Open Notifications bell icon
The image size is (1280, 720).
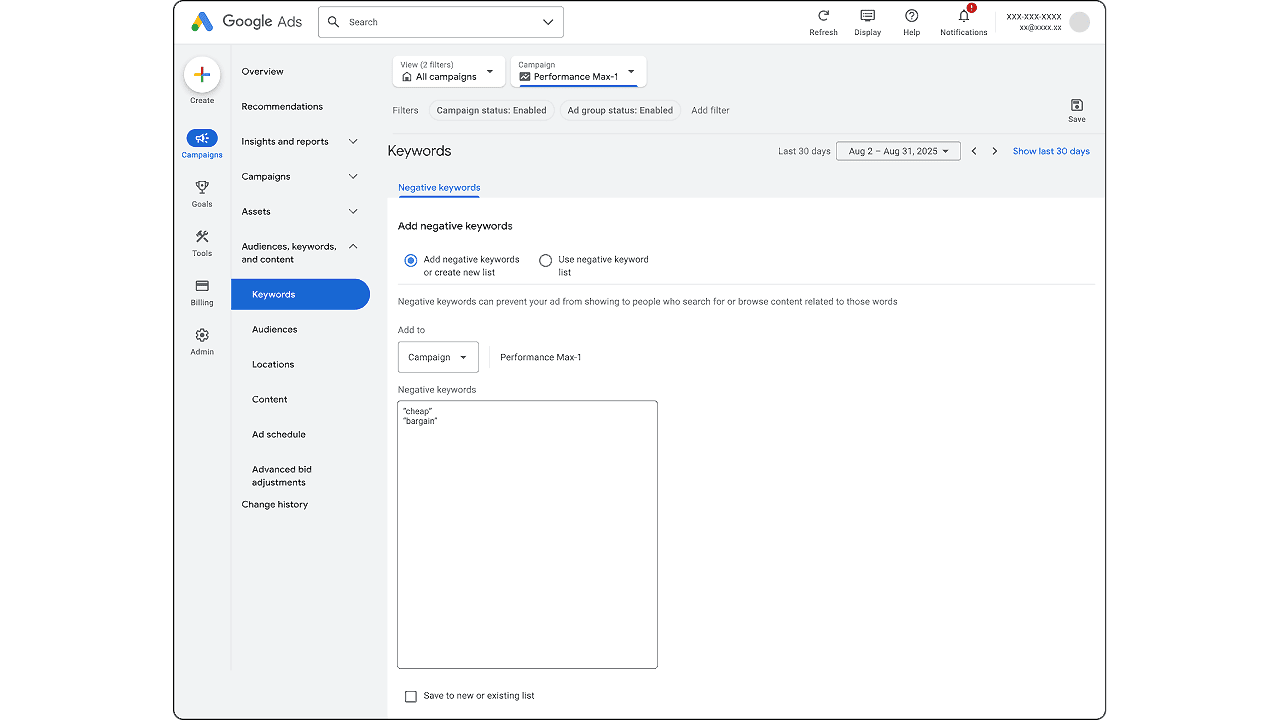[x=963, y=17]
